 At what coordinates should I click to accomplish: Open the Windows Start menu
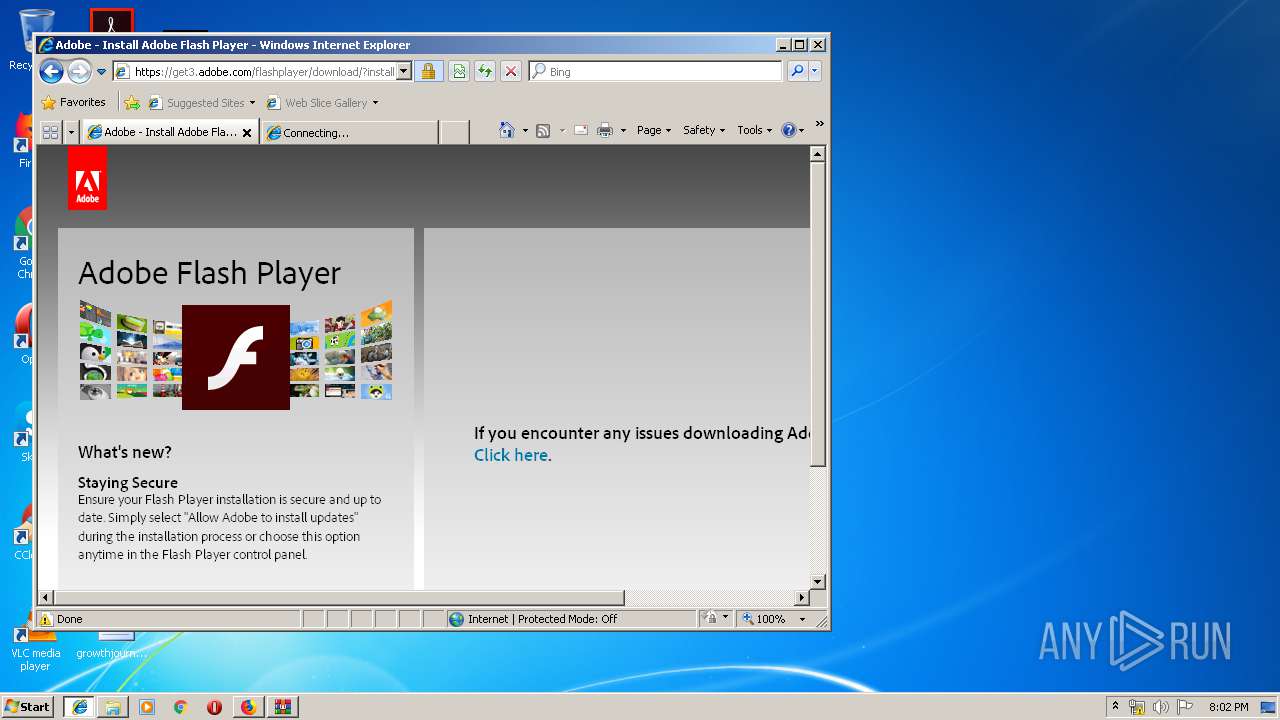[x=28, y=706]
